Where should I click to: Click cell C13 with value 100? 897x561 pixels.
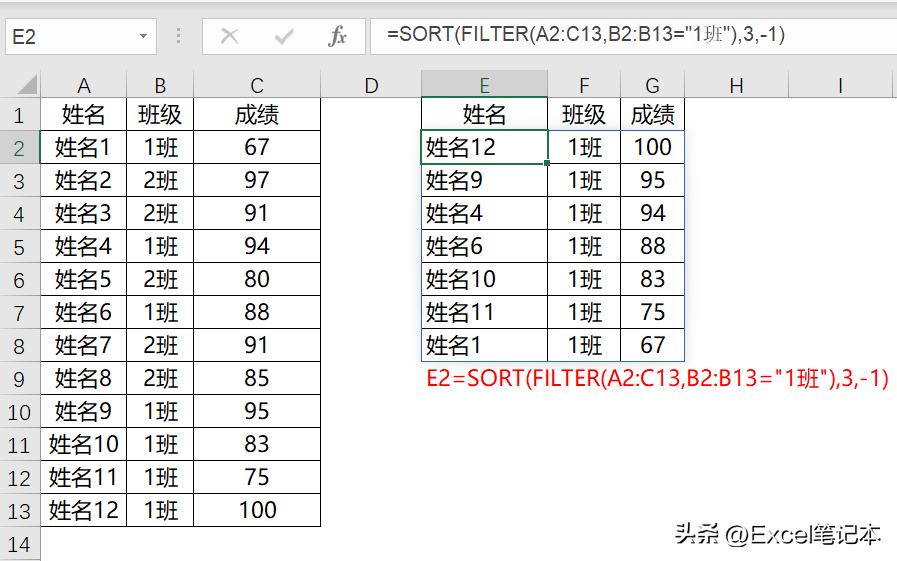click(x=257, y=510)
